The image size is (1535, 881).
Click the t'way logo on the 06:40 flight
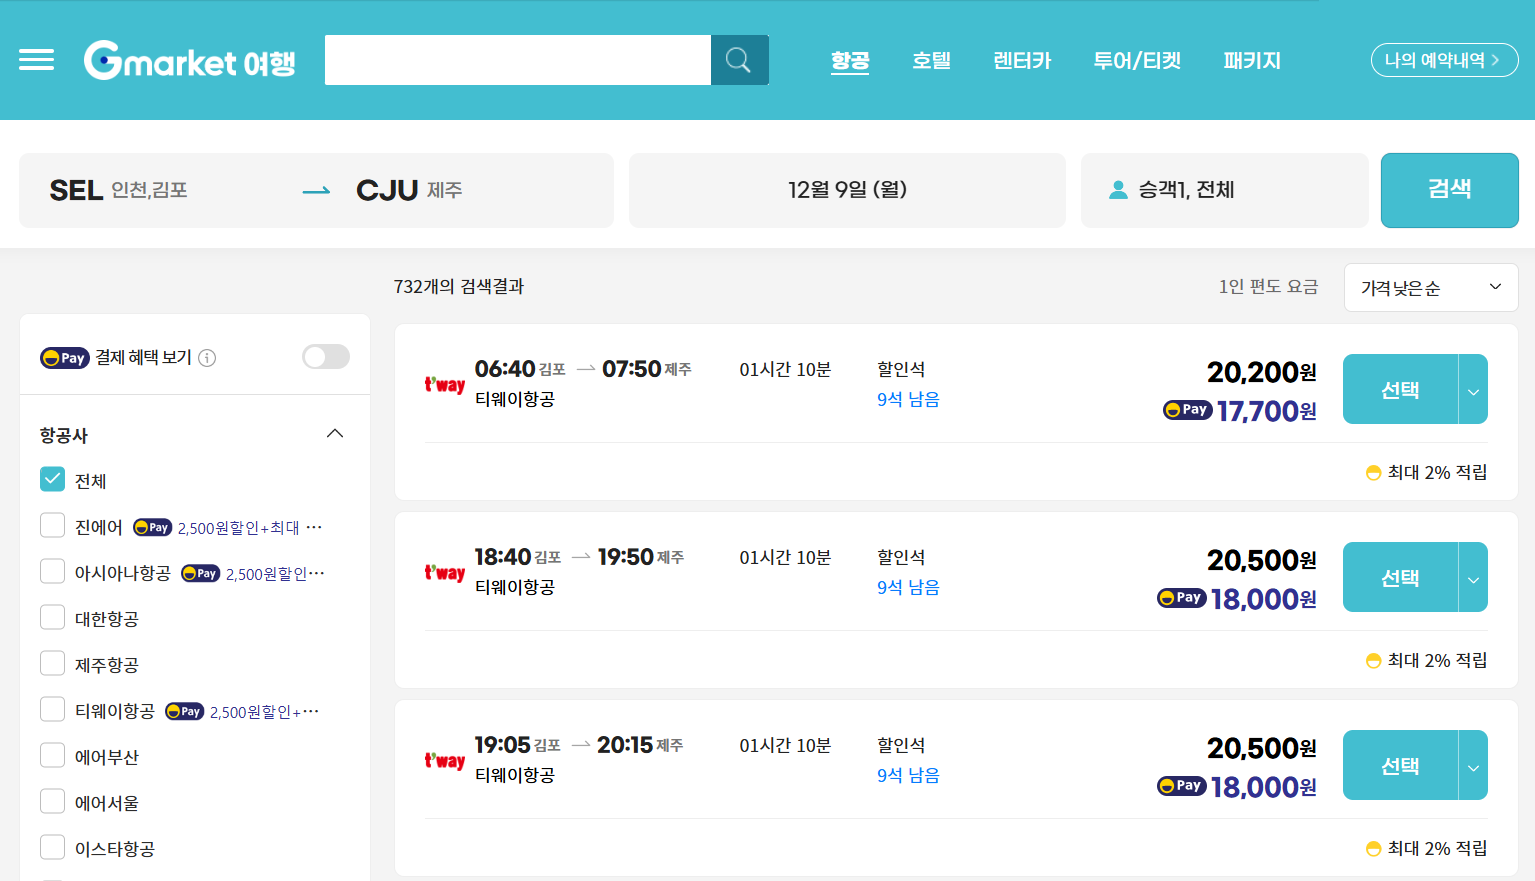click(x=445, y=385)
